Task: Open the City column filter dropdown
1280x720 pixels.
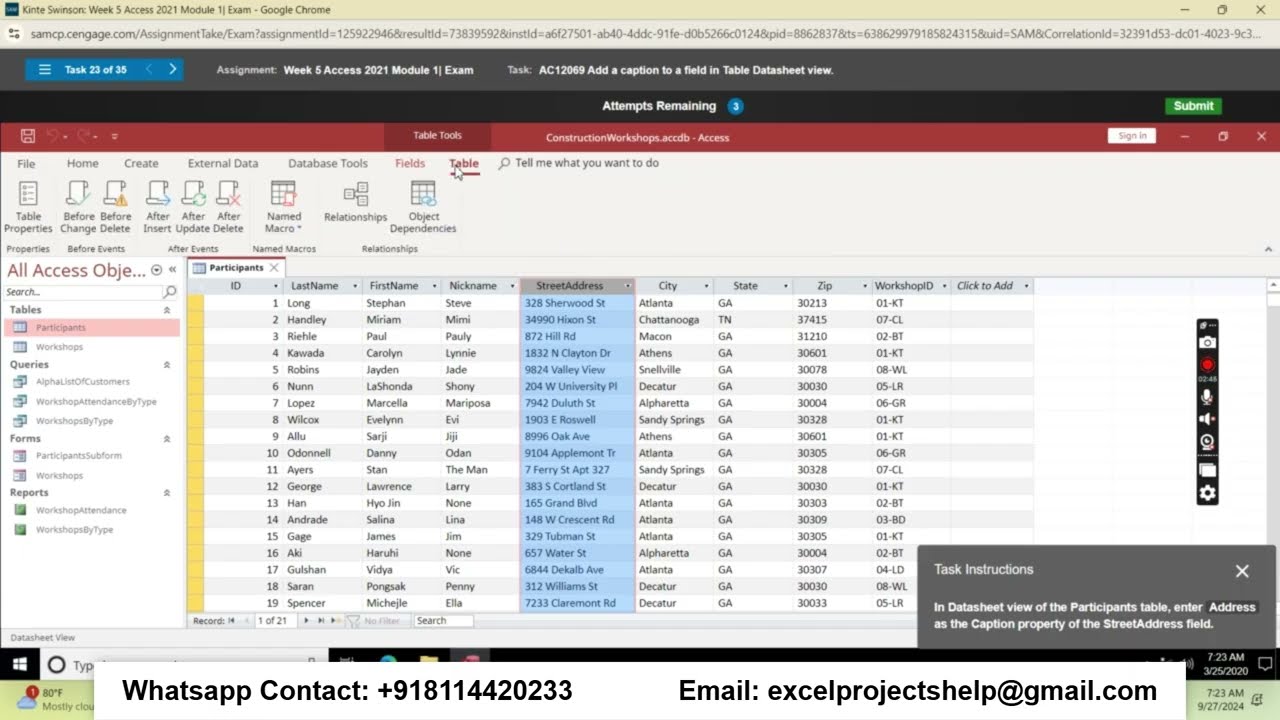Action: tap(706, 286)
